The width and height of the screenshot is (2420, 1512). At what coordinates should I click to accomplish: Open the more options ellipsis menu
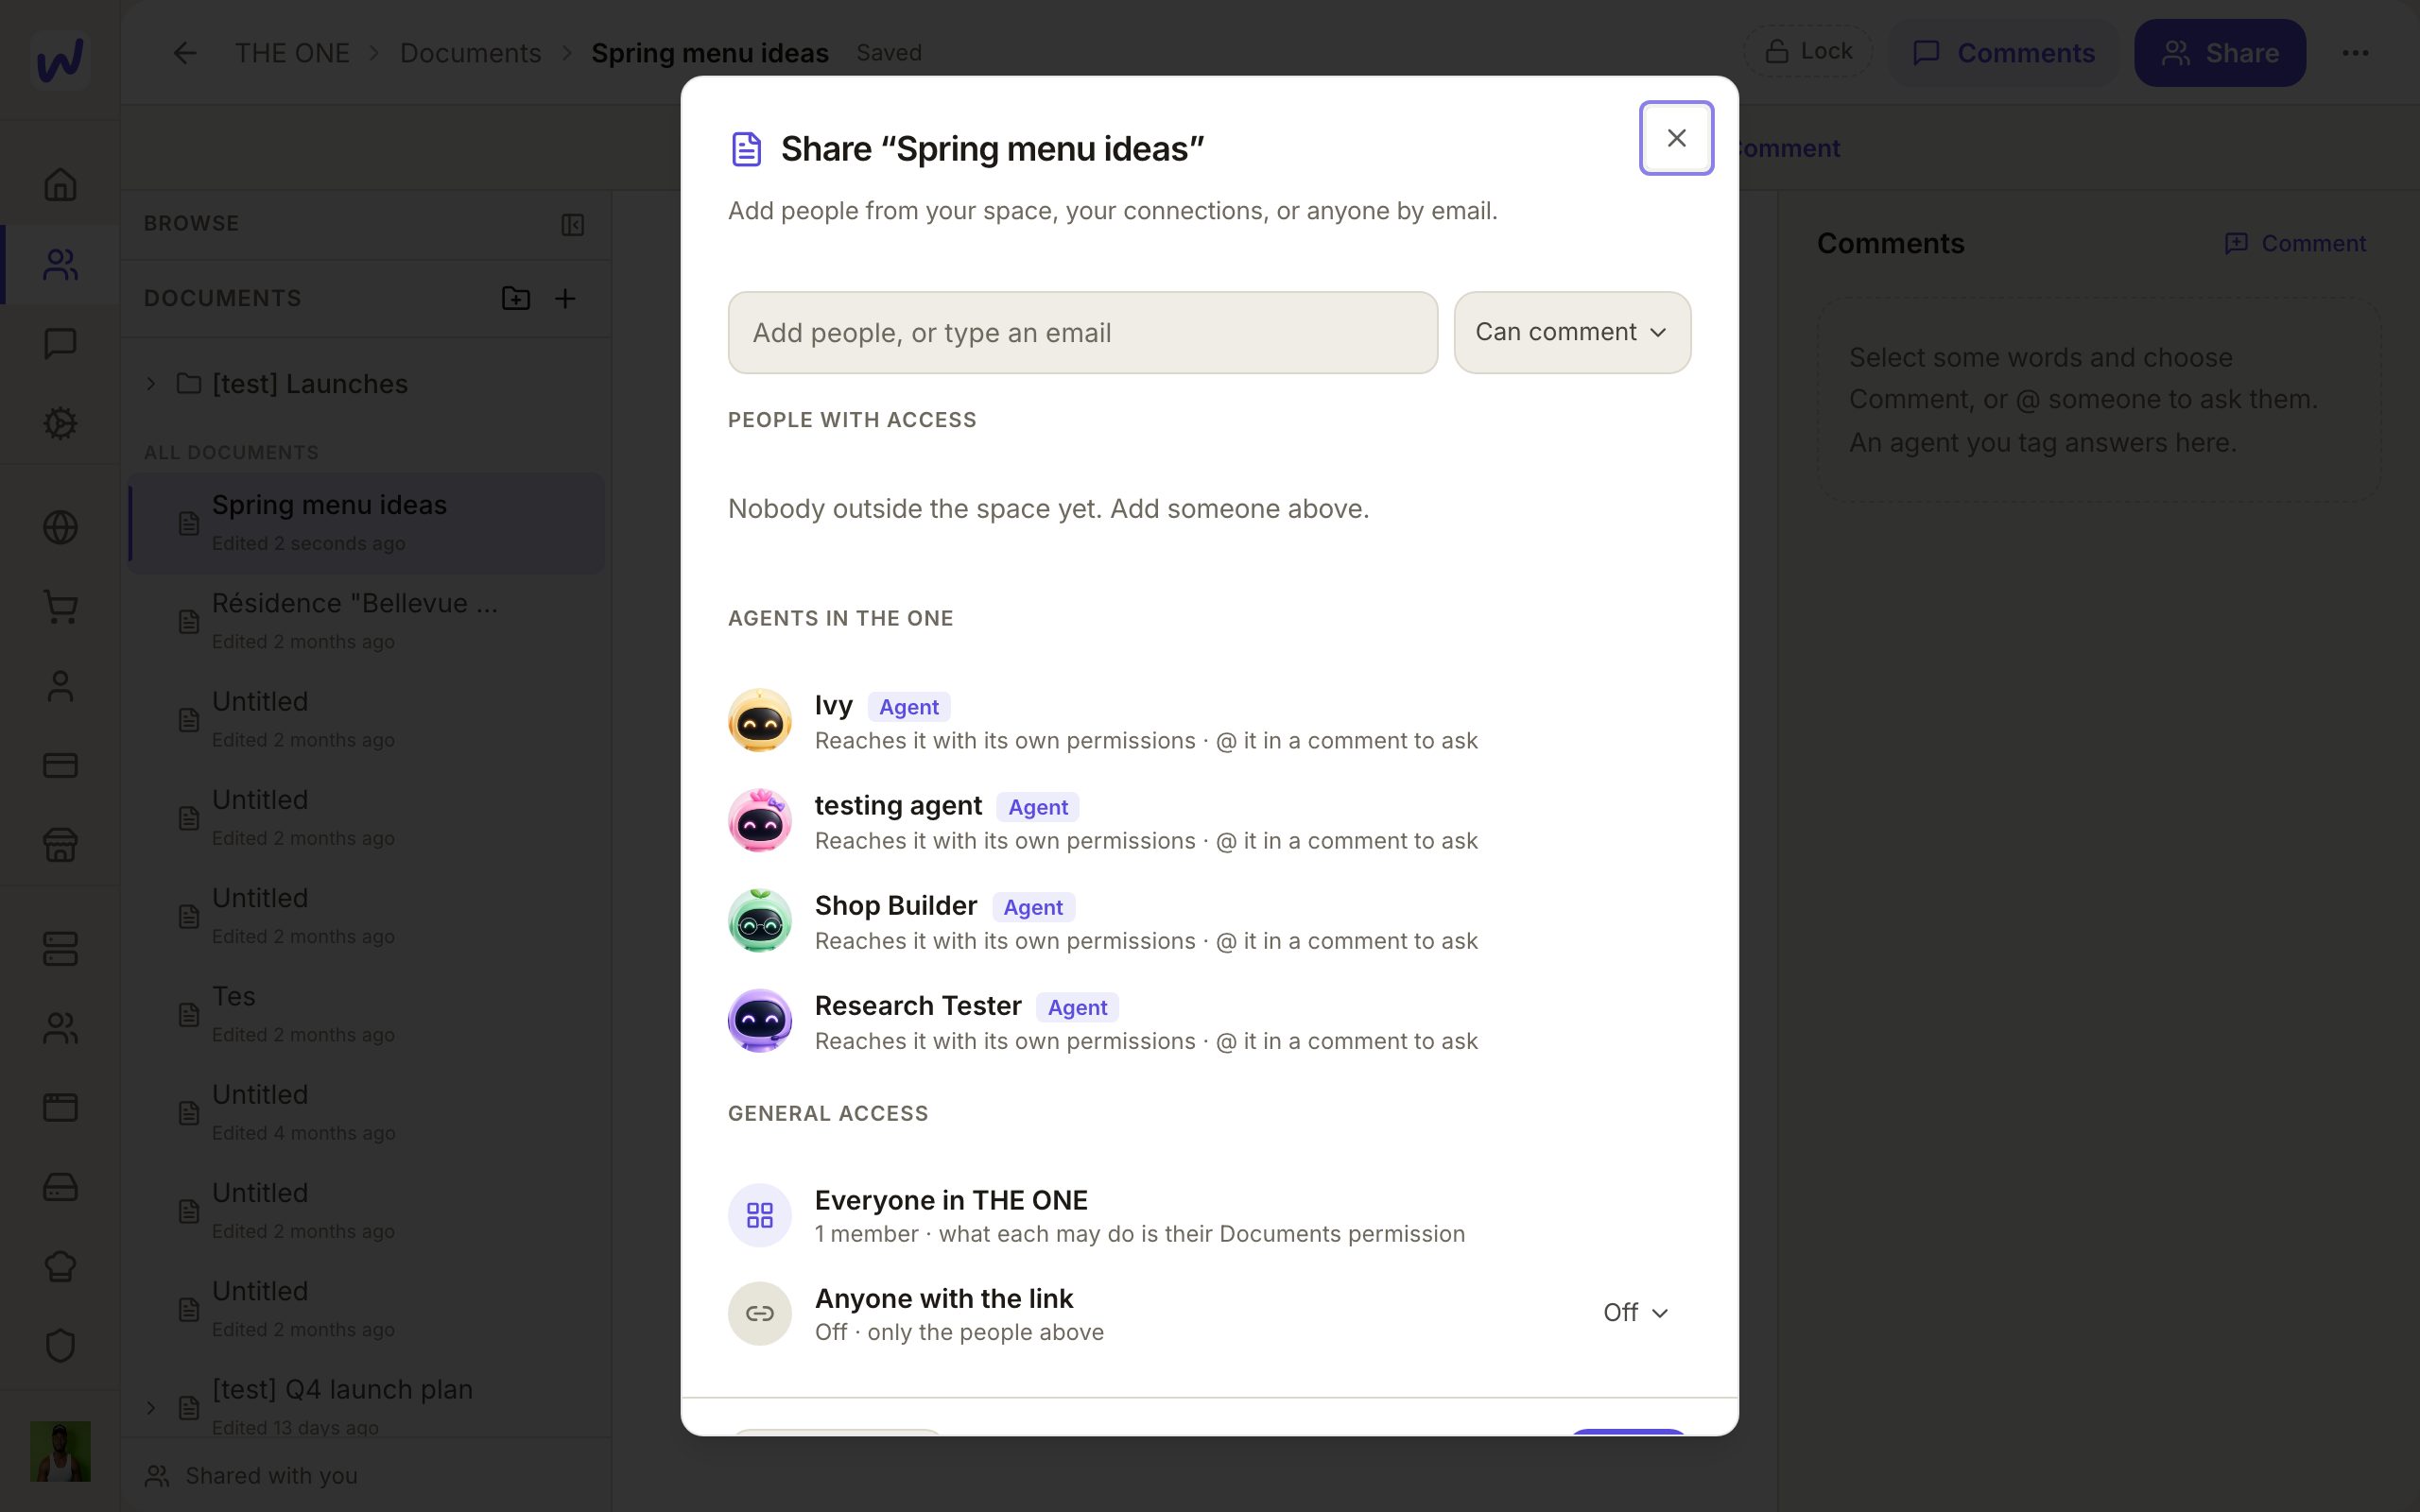coord(2354,53)
